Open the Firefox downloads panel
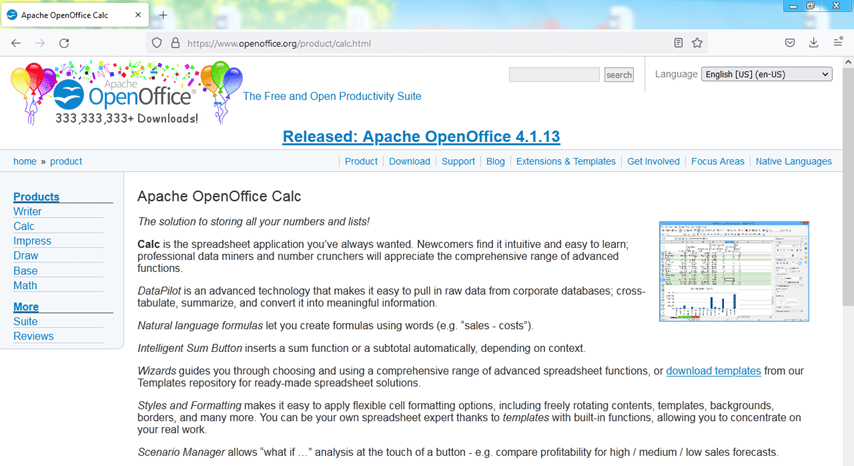 pos(813,43)
